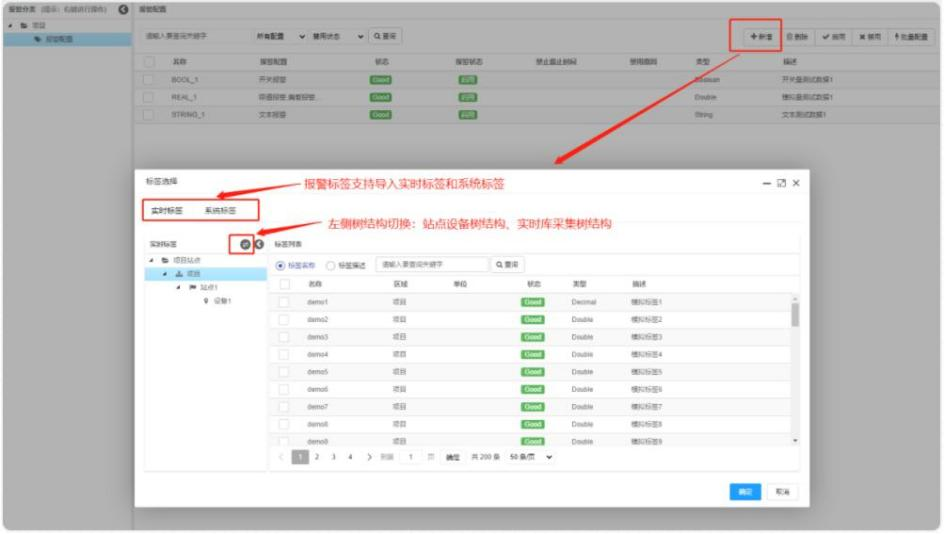Select the 标签描述 radio button
Screen dimensions: 944x534
click(x=331, y=265)
